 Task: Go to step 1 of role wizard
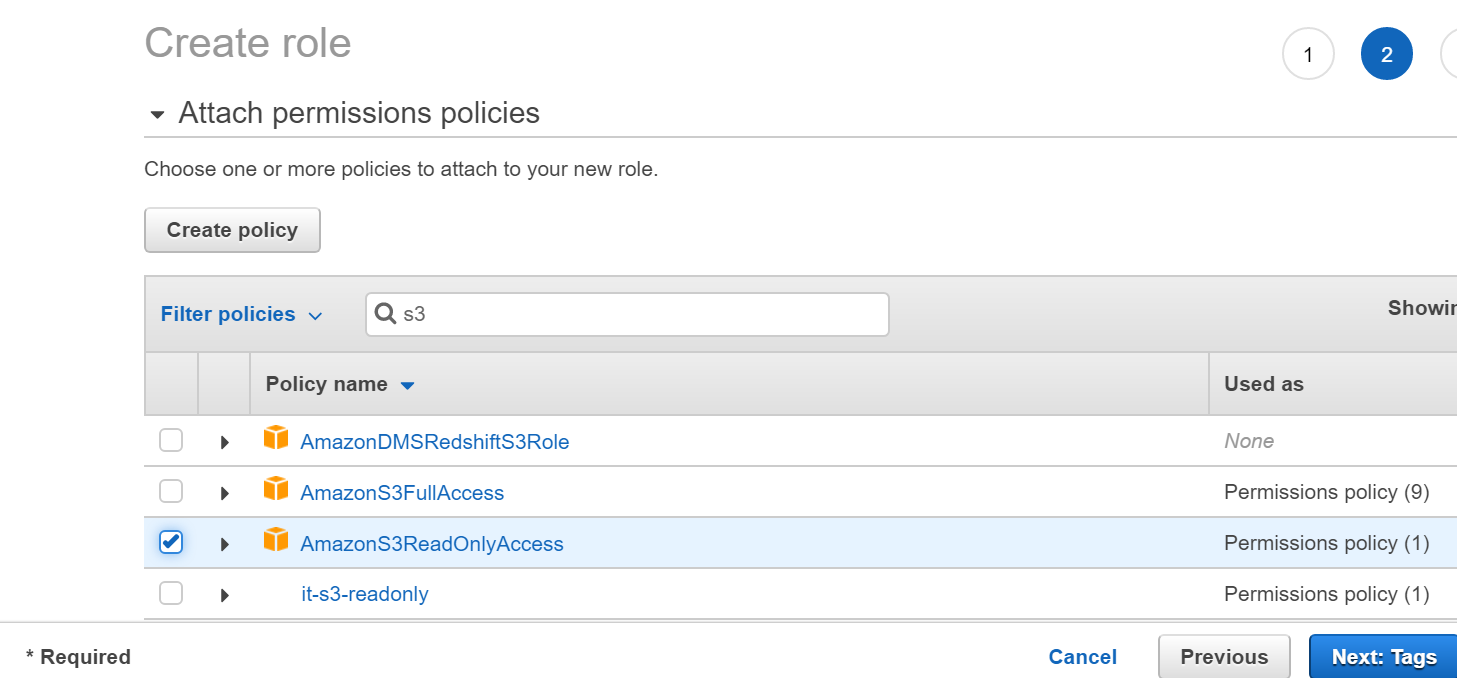point(1308,55)
